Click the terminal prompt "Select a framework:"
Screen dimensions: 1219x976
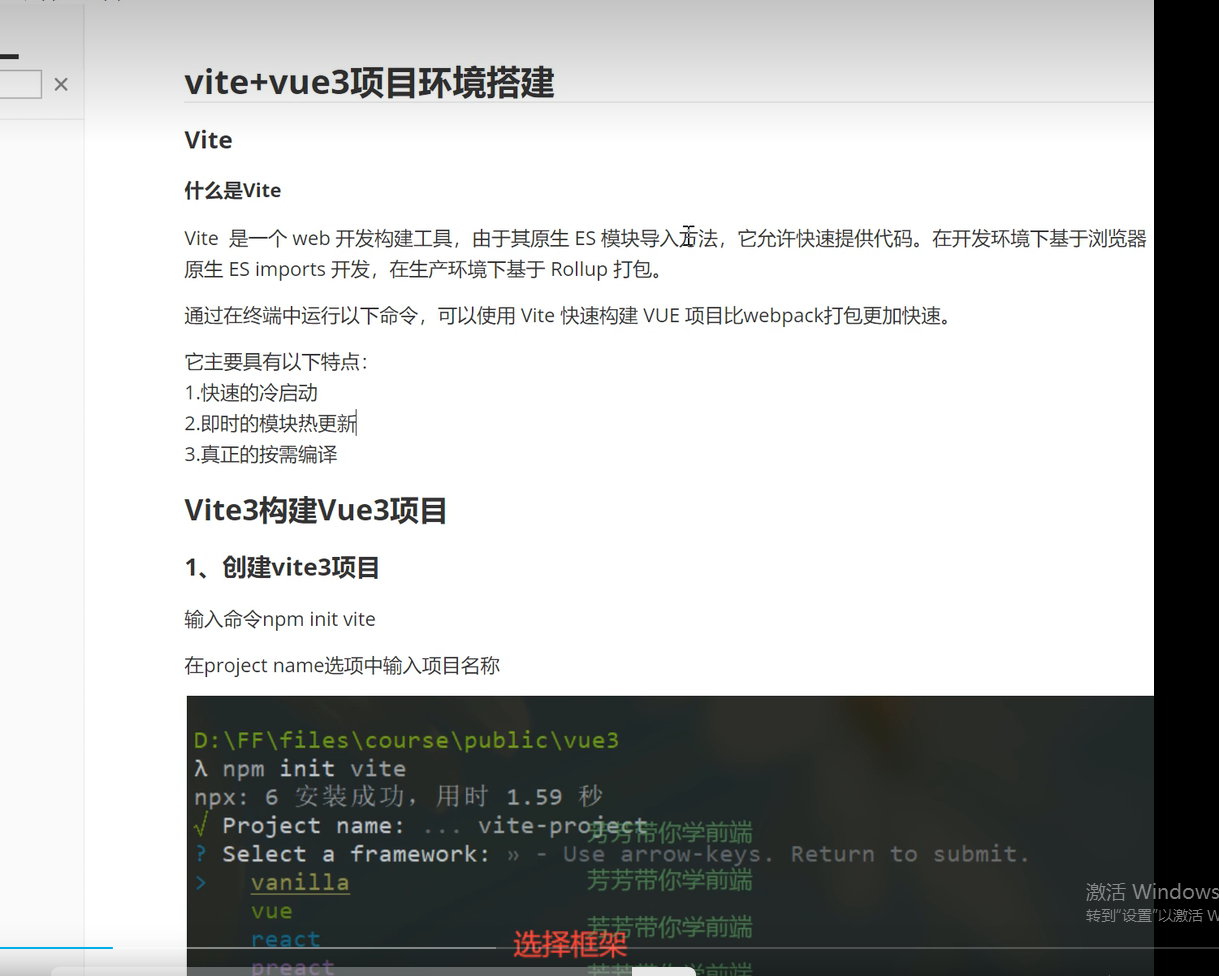point(357,854)
